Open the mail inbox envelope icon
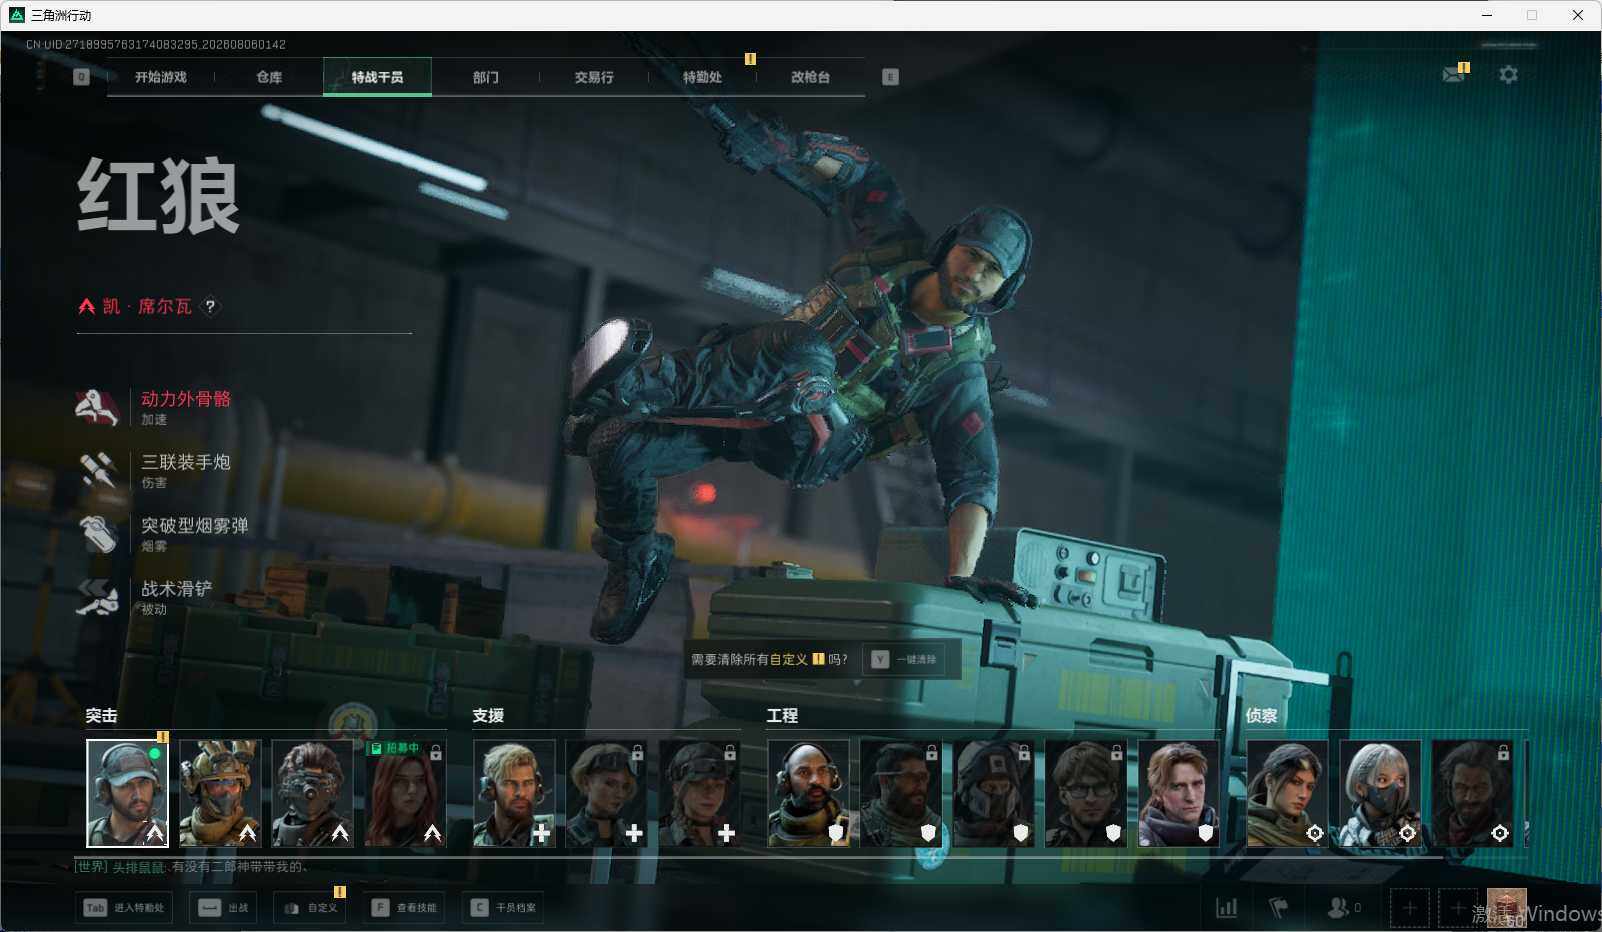The image size is (1602, 932). coord(1453,75)
